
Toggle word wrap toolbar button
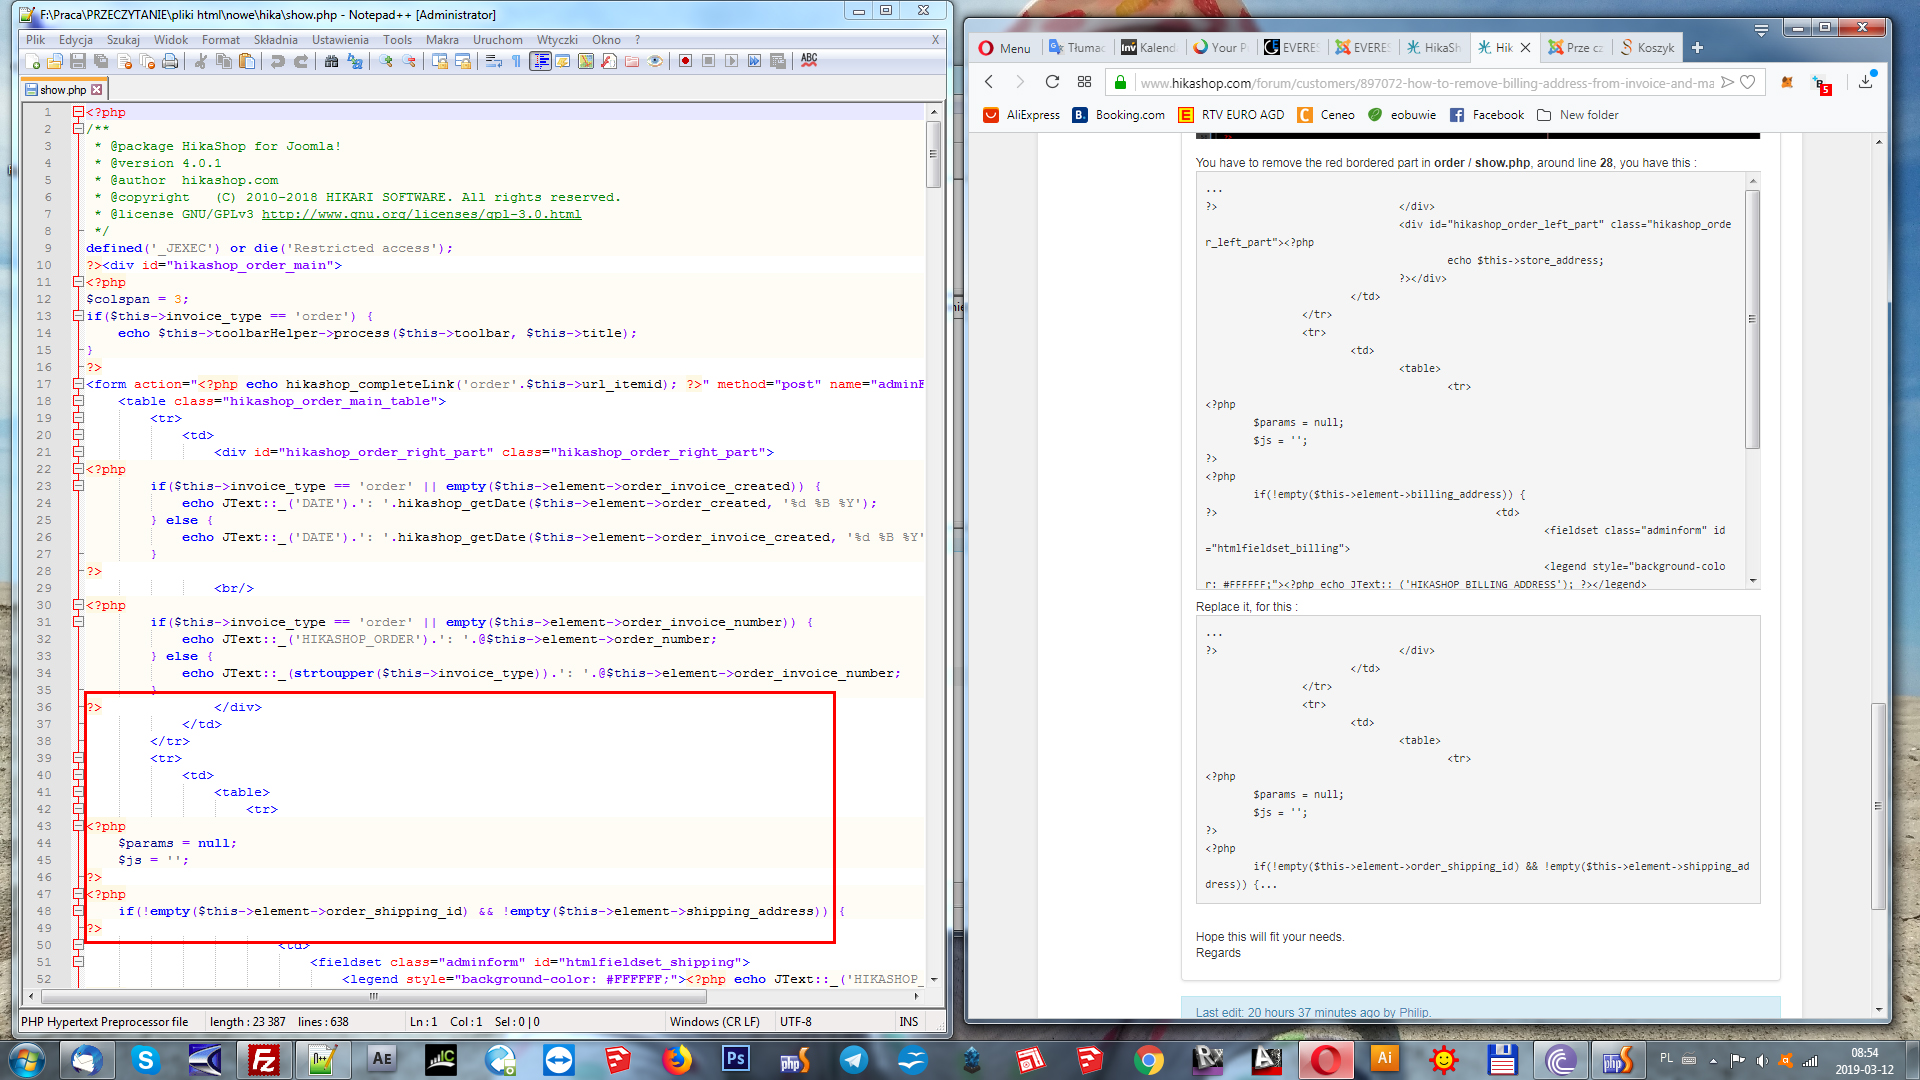[494, 61]
